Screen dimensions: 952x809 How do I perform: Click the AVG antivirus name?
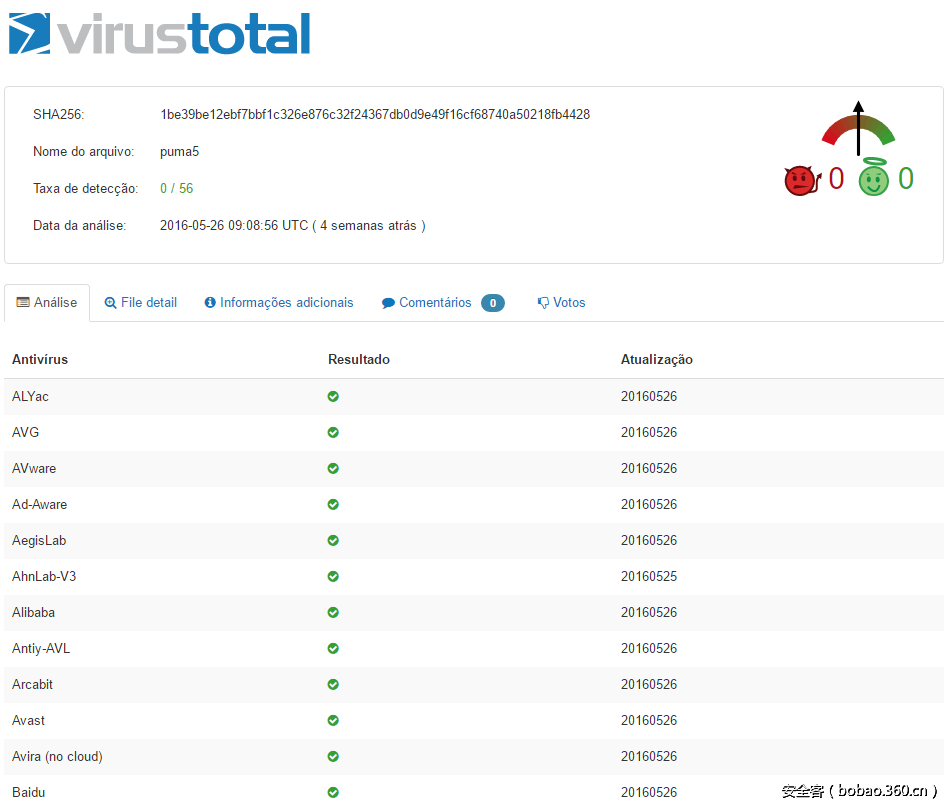click(26, 432)
